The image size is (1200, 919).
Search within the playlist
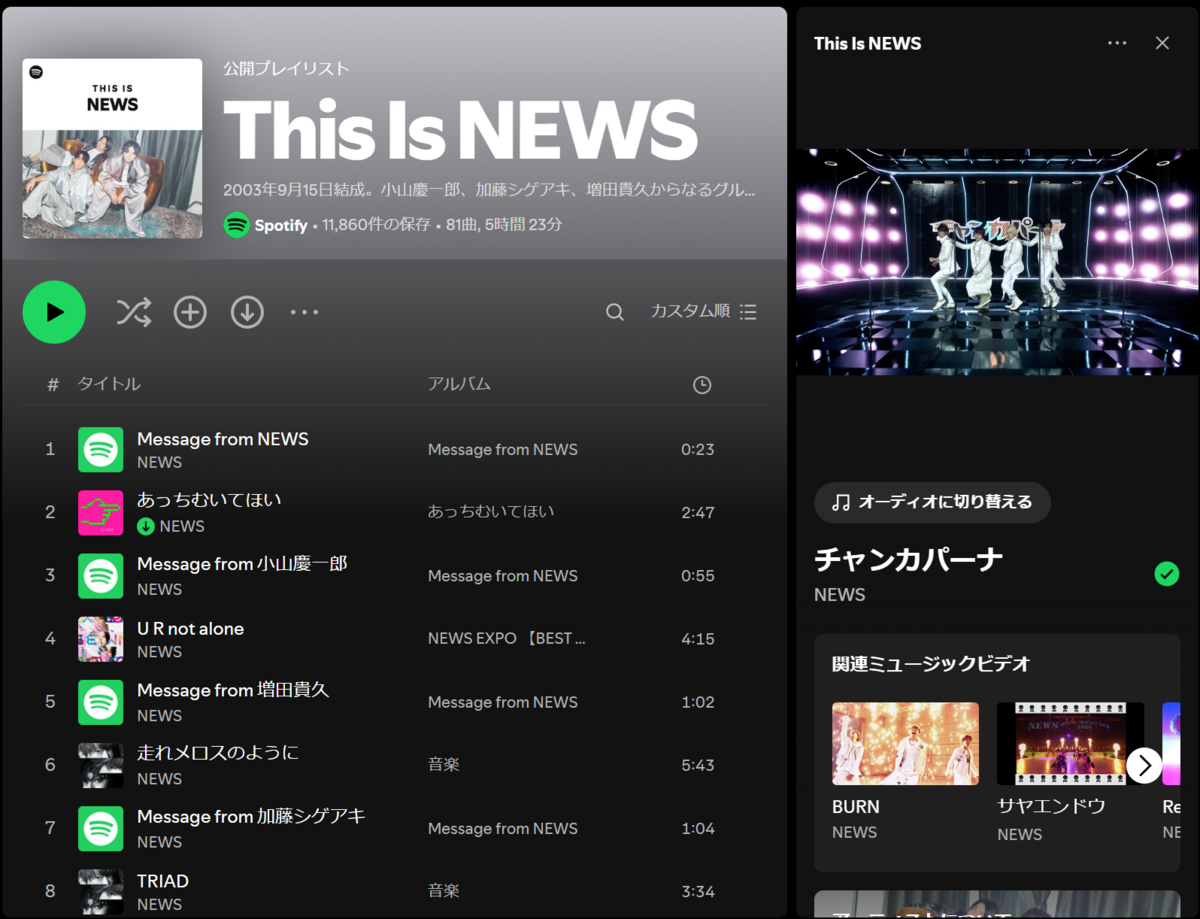coord(615,312)
